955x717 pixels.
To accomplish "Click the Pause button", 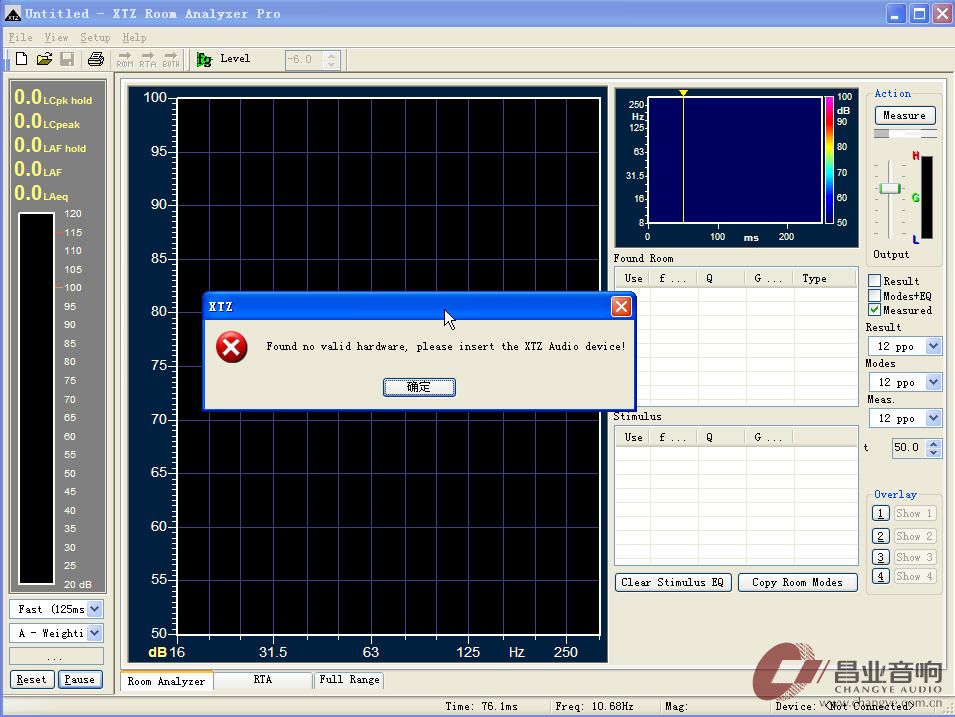I will point(80,679).
